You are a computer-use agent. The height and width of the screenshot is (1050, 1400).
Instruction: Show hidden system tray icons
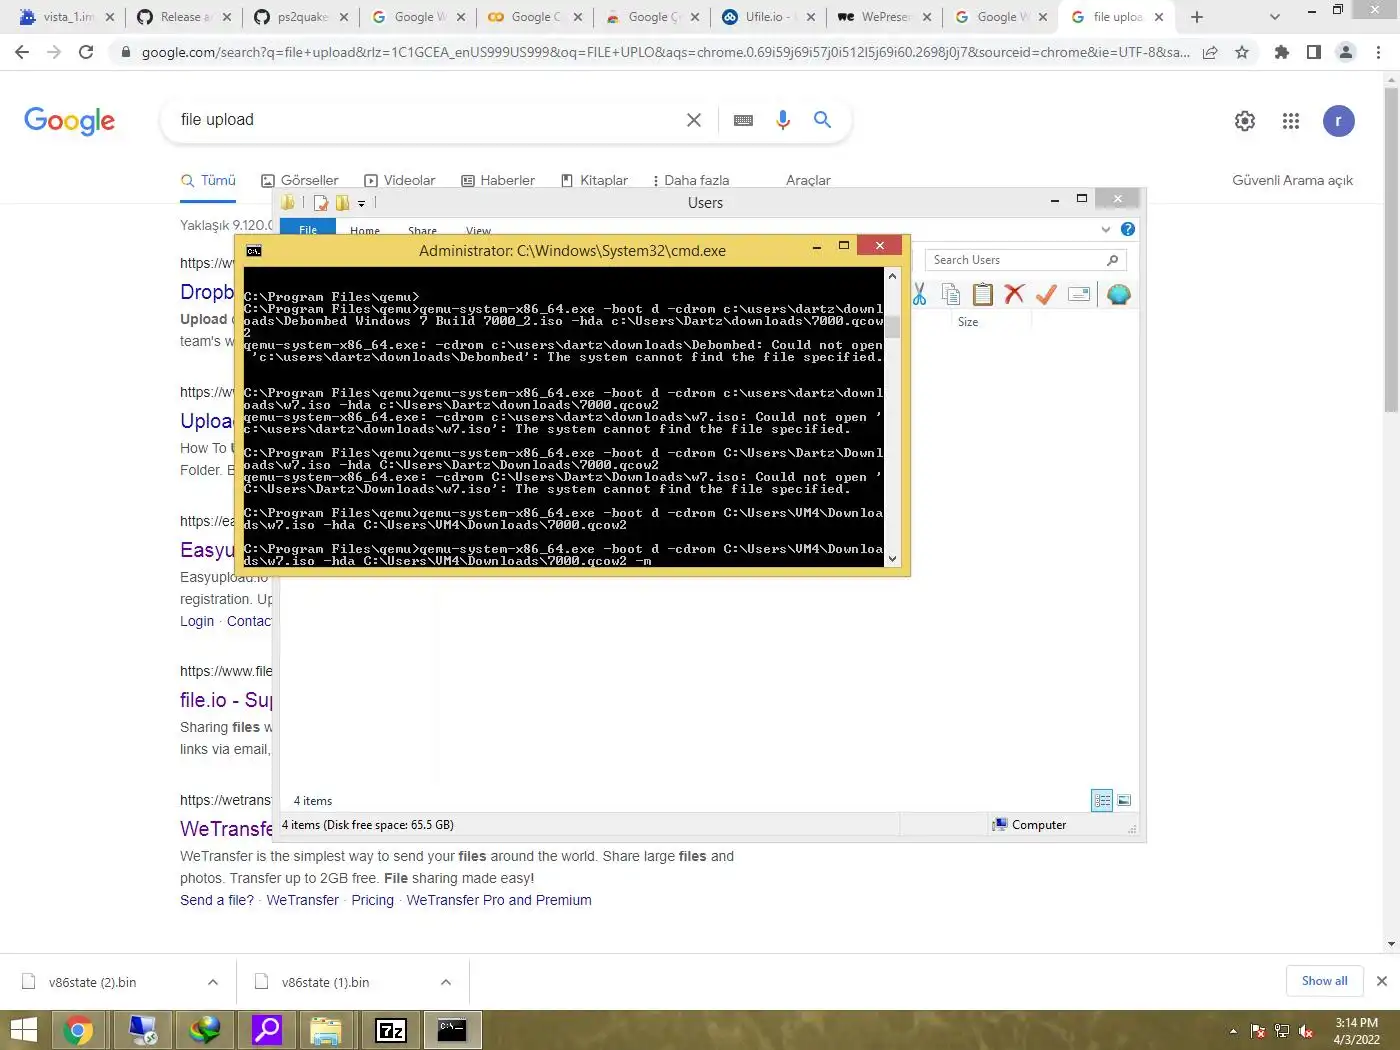1233,1031
